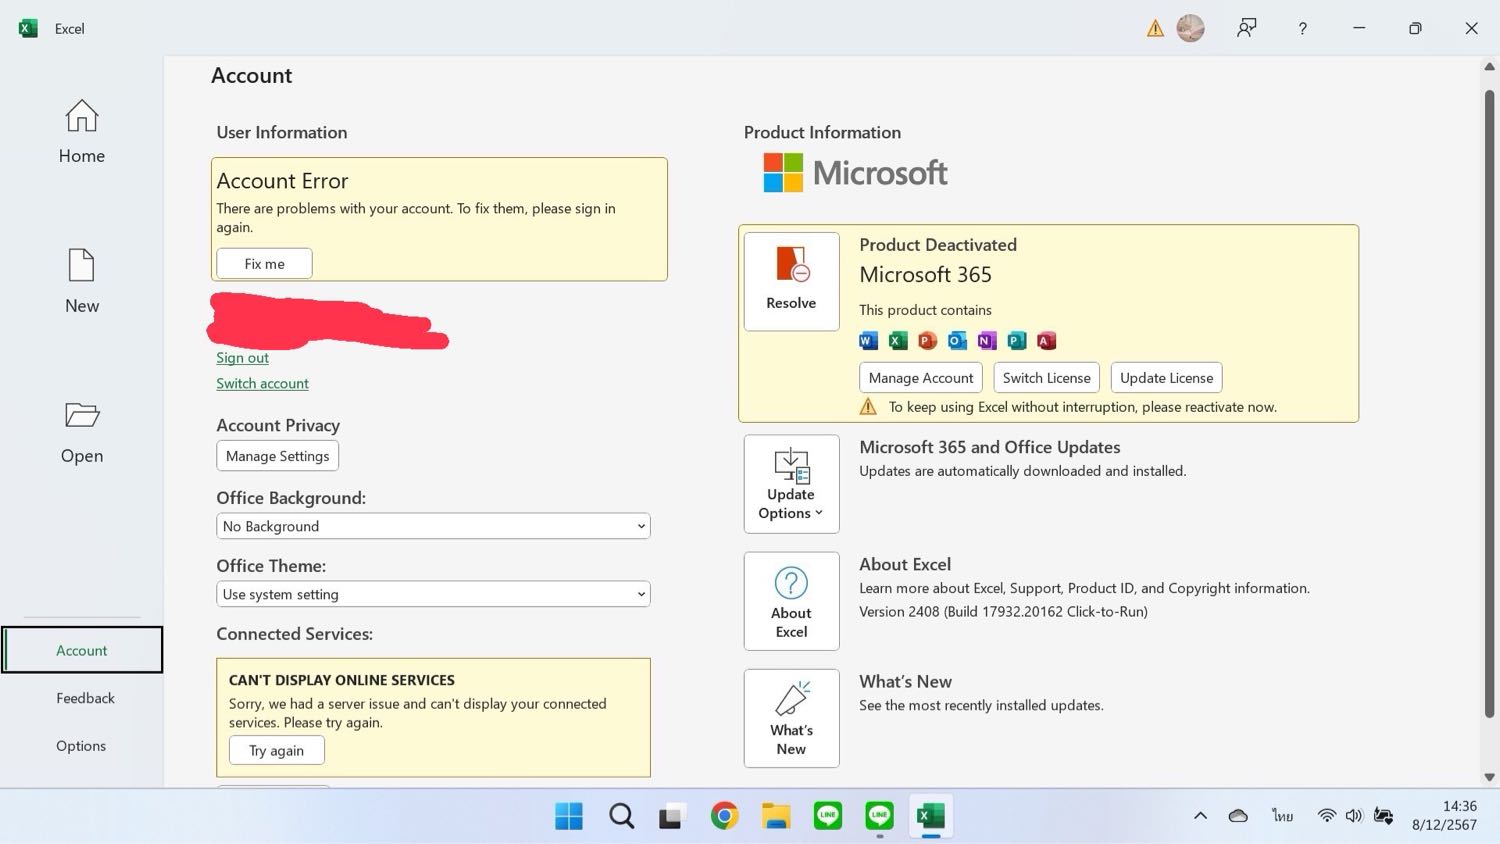This screenshot has width=1500, height=844.
Task: Click the scroll down arrow
Action: (1489, 777)
